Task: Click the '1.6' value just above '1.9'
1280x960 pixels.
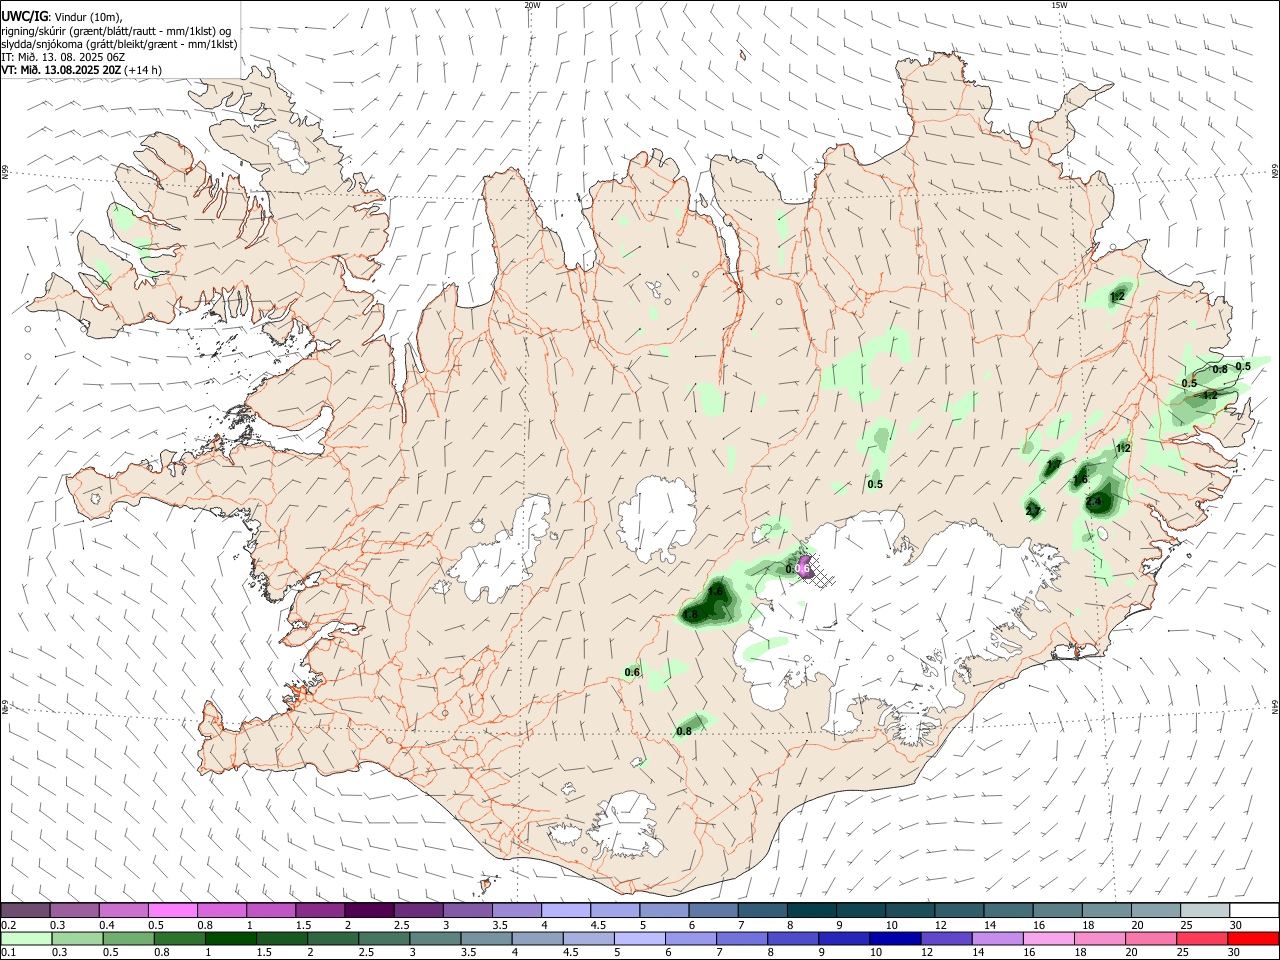Action: click(x=715, y=592)
